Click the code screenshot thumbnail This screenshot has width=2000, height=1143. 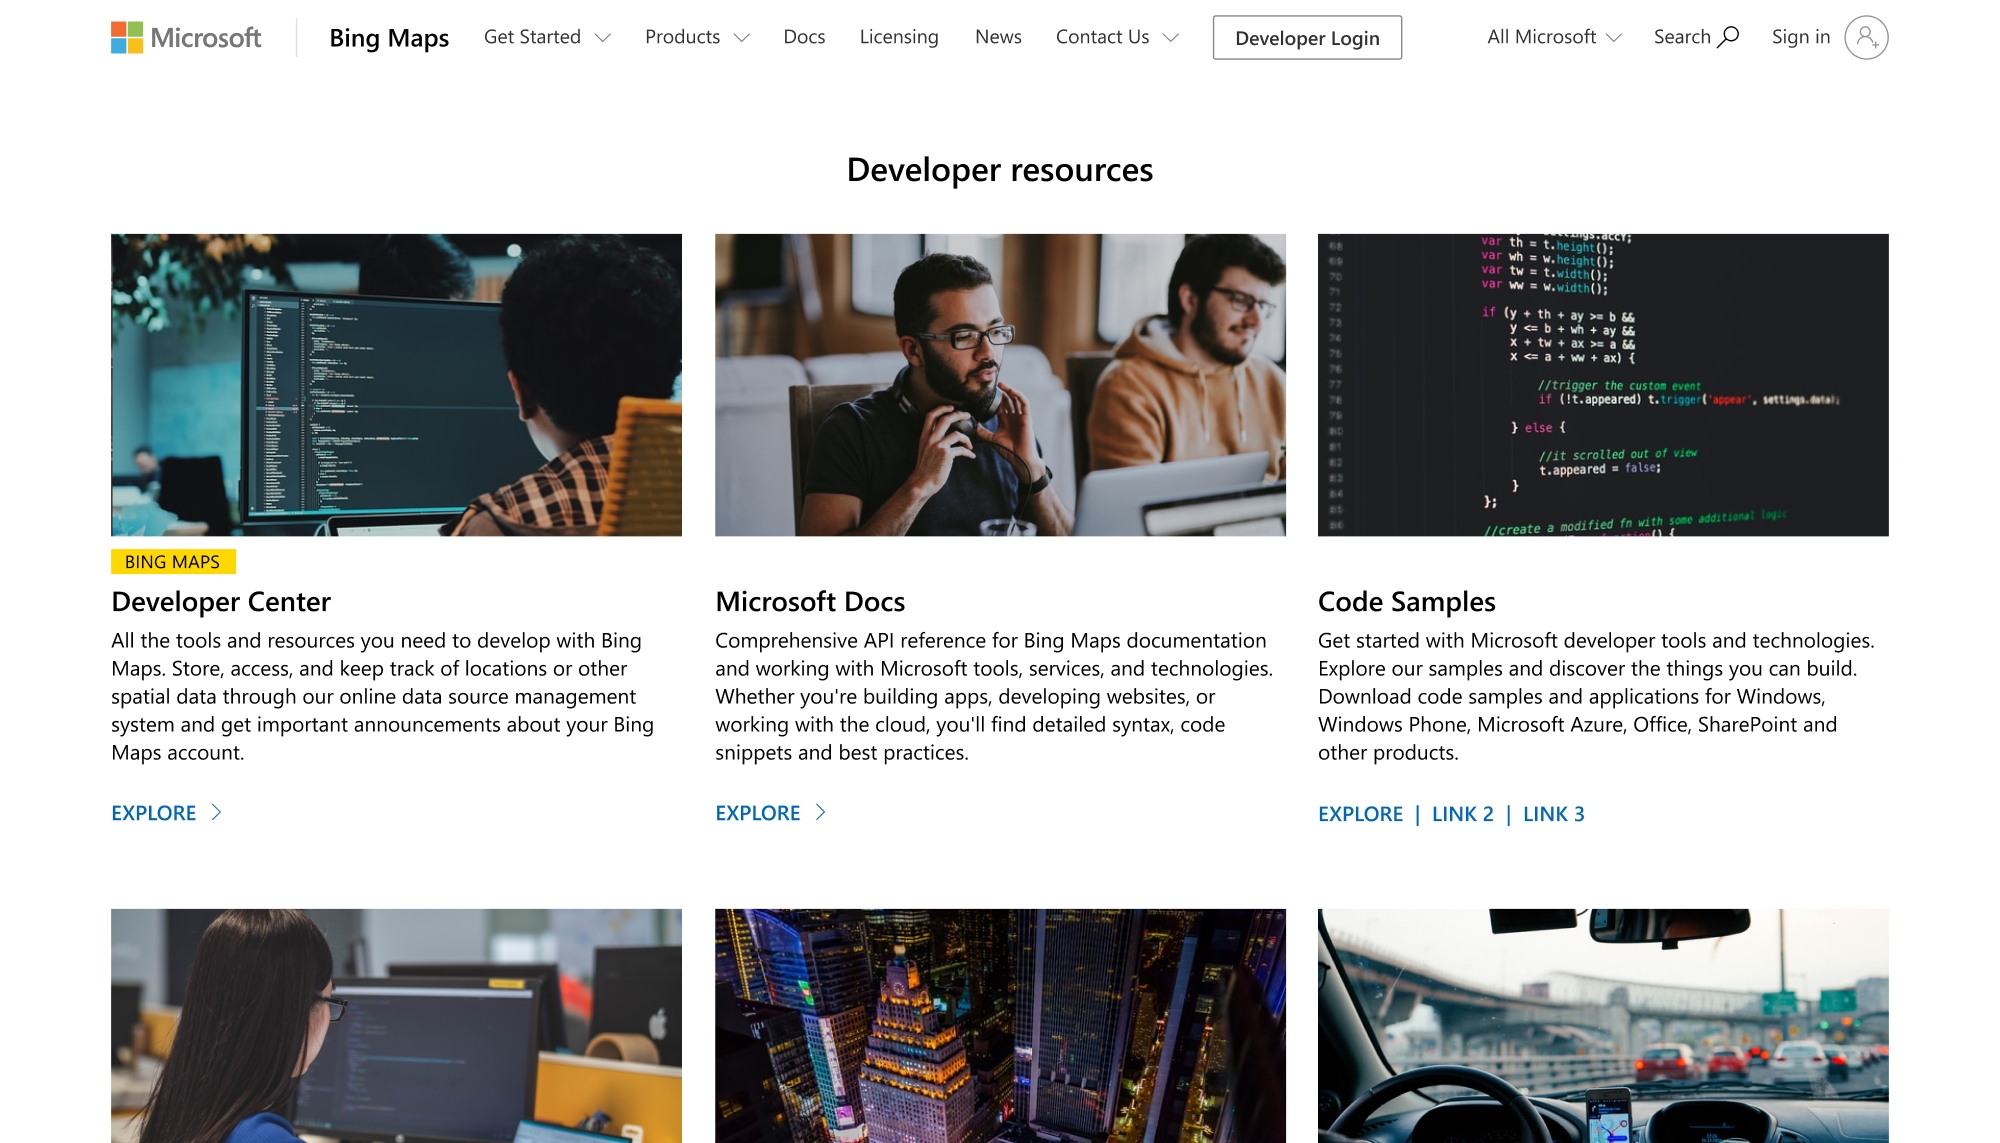[1602, 385]
